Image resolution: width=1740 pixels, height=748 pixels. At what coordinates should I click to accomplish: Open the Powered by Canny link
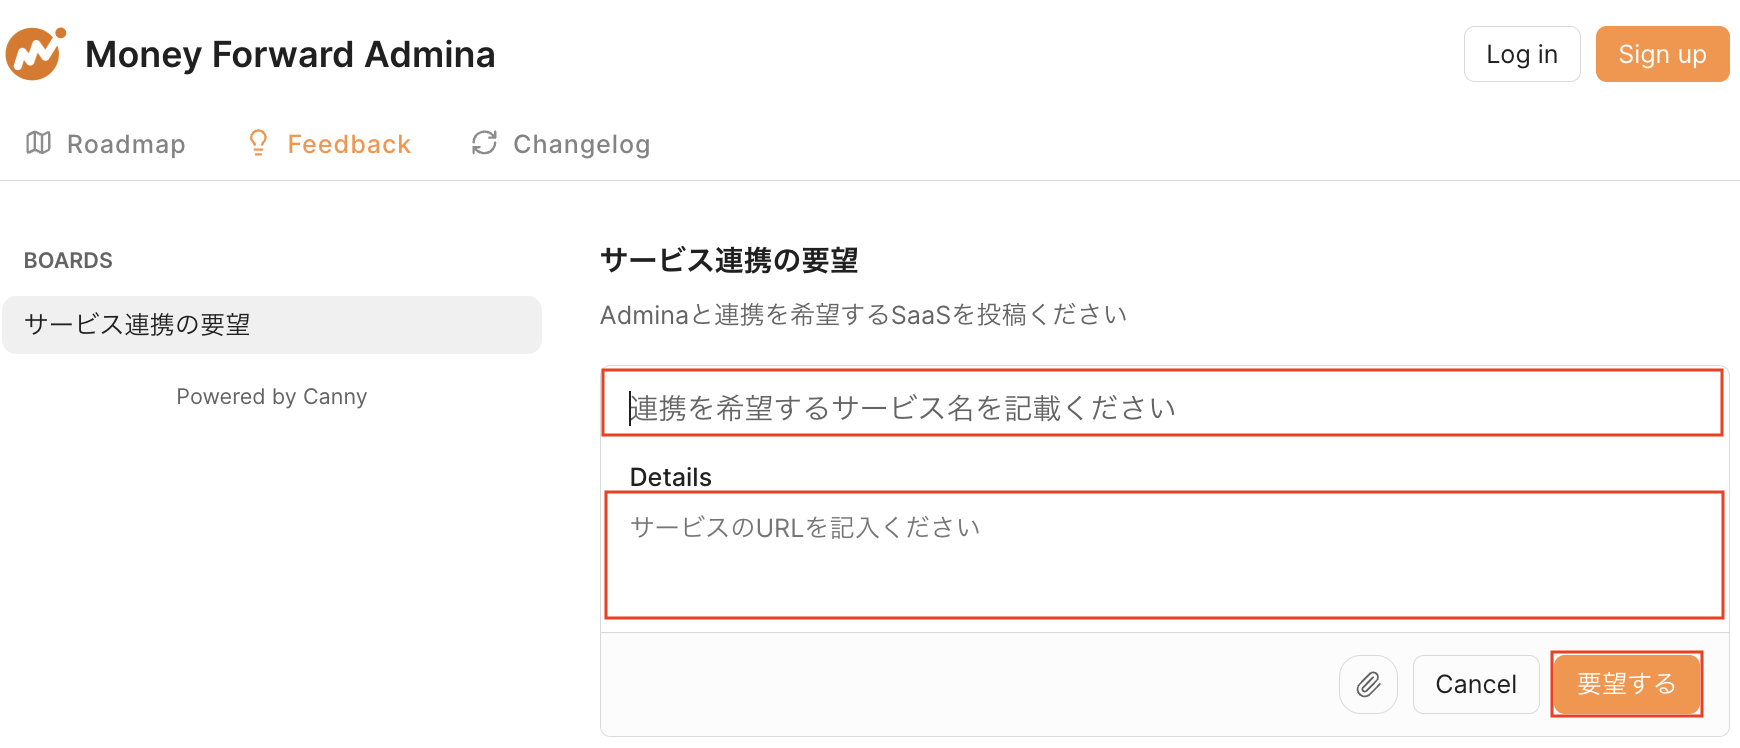pyautogui.click(x=272, y=397)
